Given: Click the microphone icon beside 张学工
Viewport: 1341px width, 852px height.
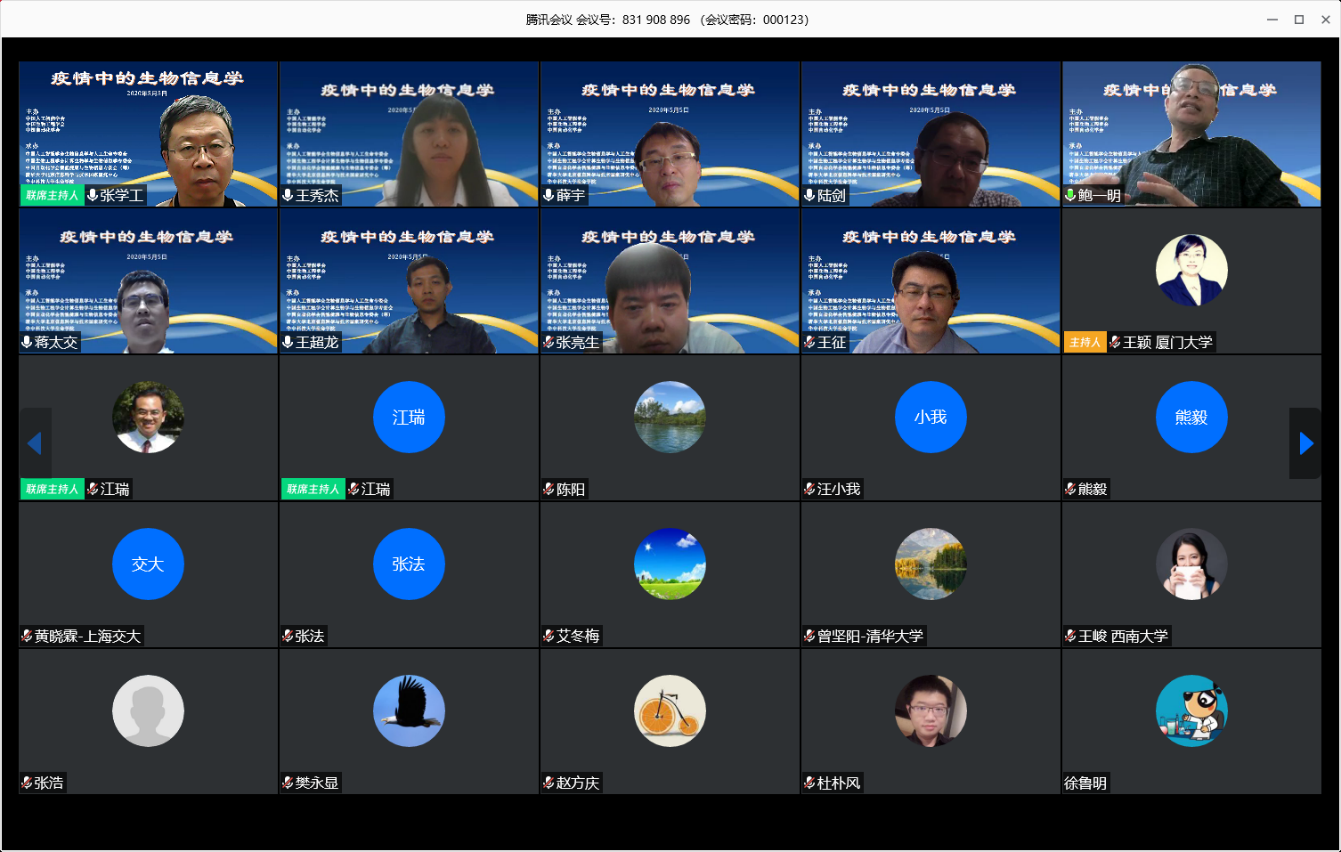Looking at the screenshot, I should (92, 196).
